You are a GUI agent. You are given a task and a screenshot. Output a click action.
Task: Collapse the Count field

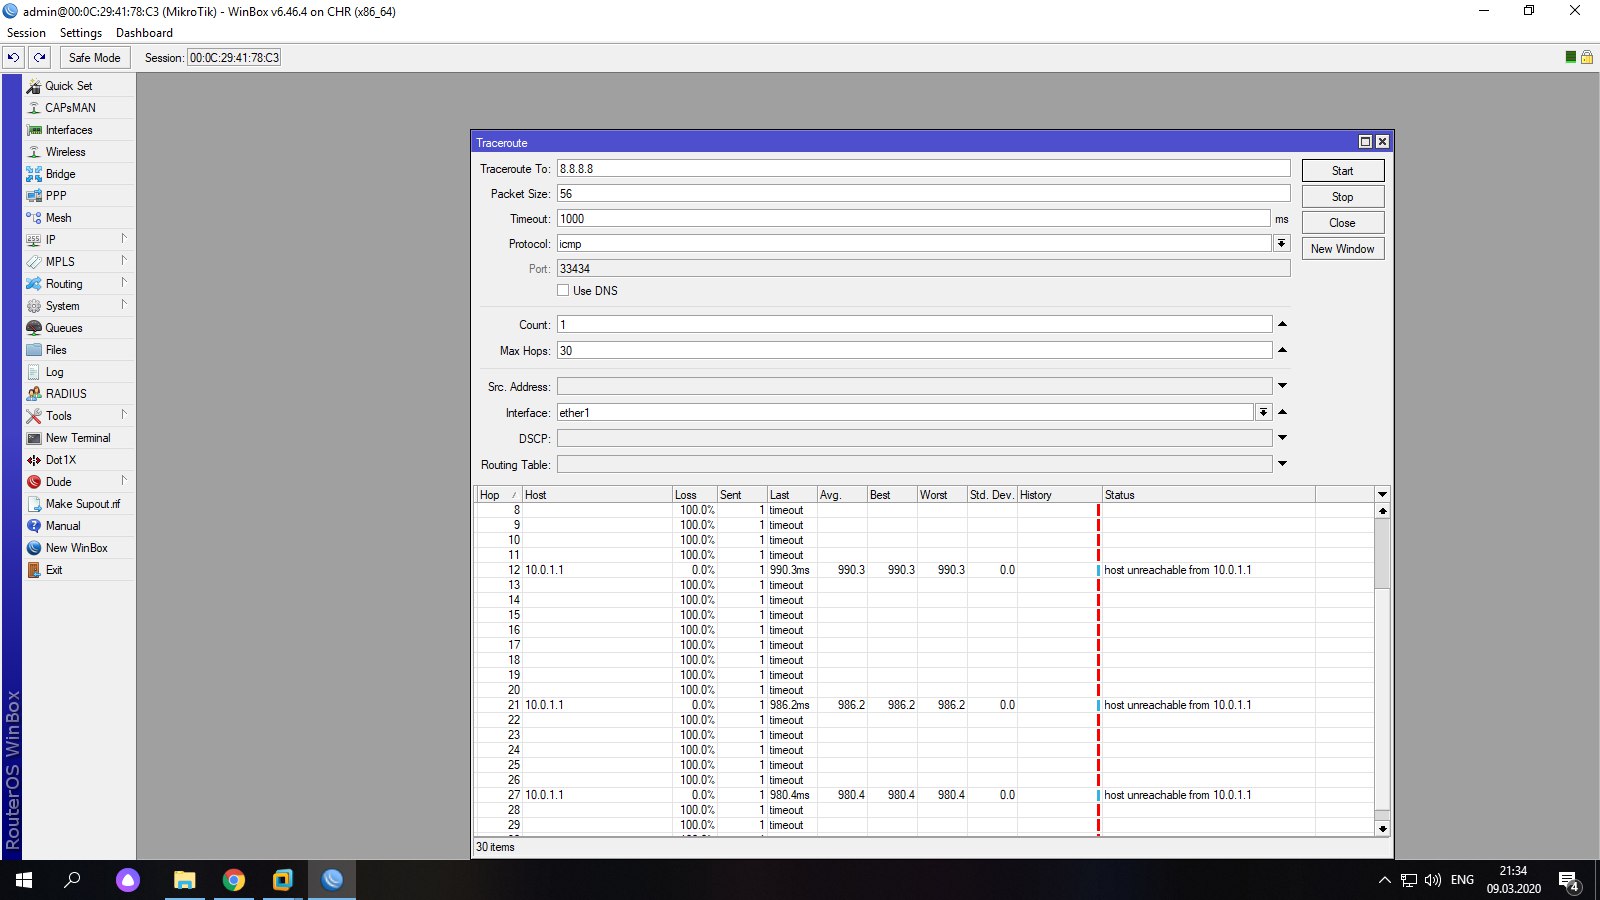1282,324
